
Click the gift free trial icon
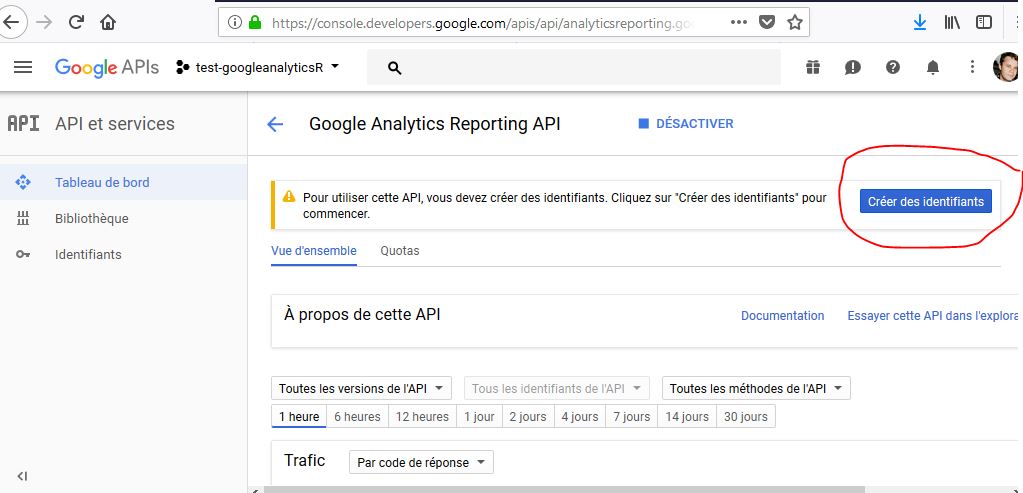(812, 67)
